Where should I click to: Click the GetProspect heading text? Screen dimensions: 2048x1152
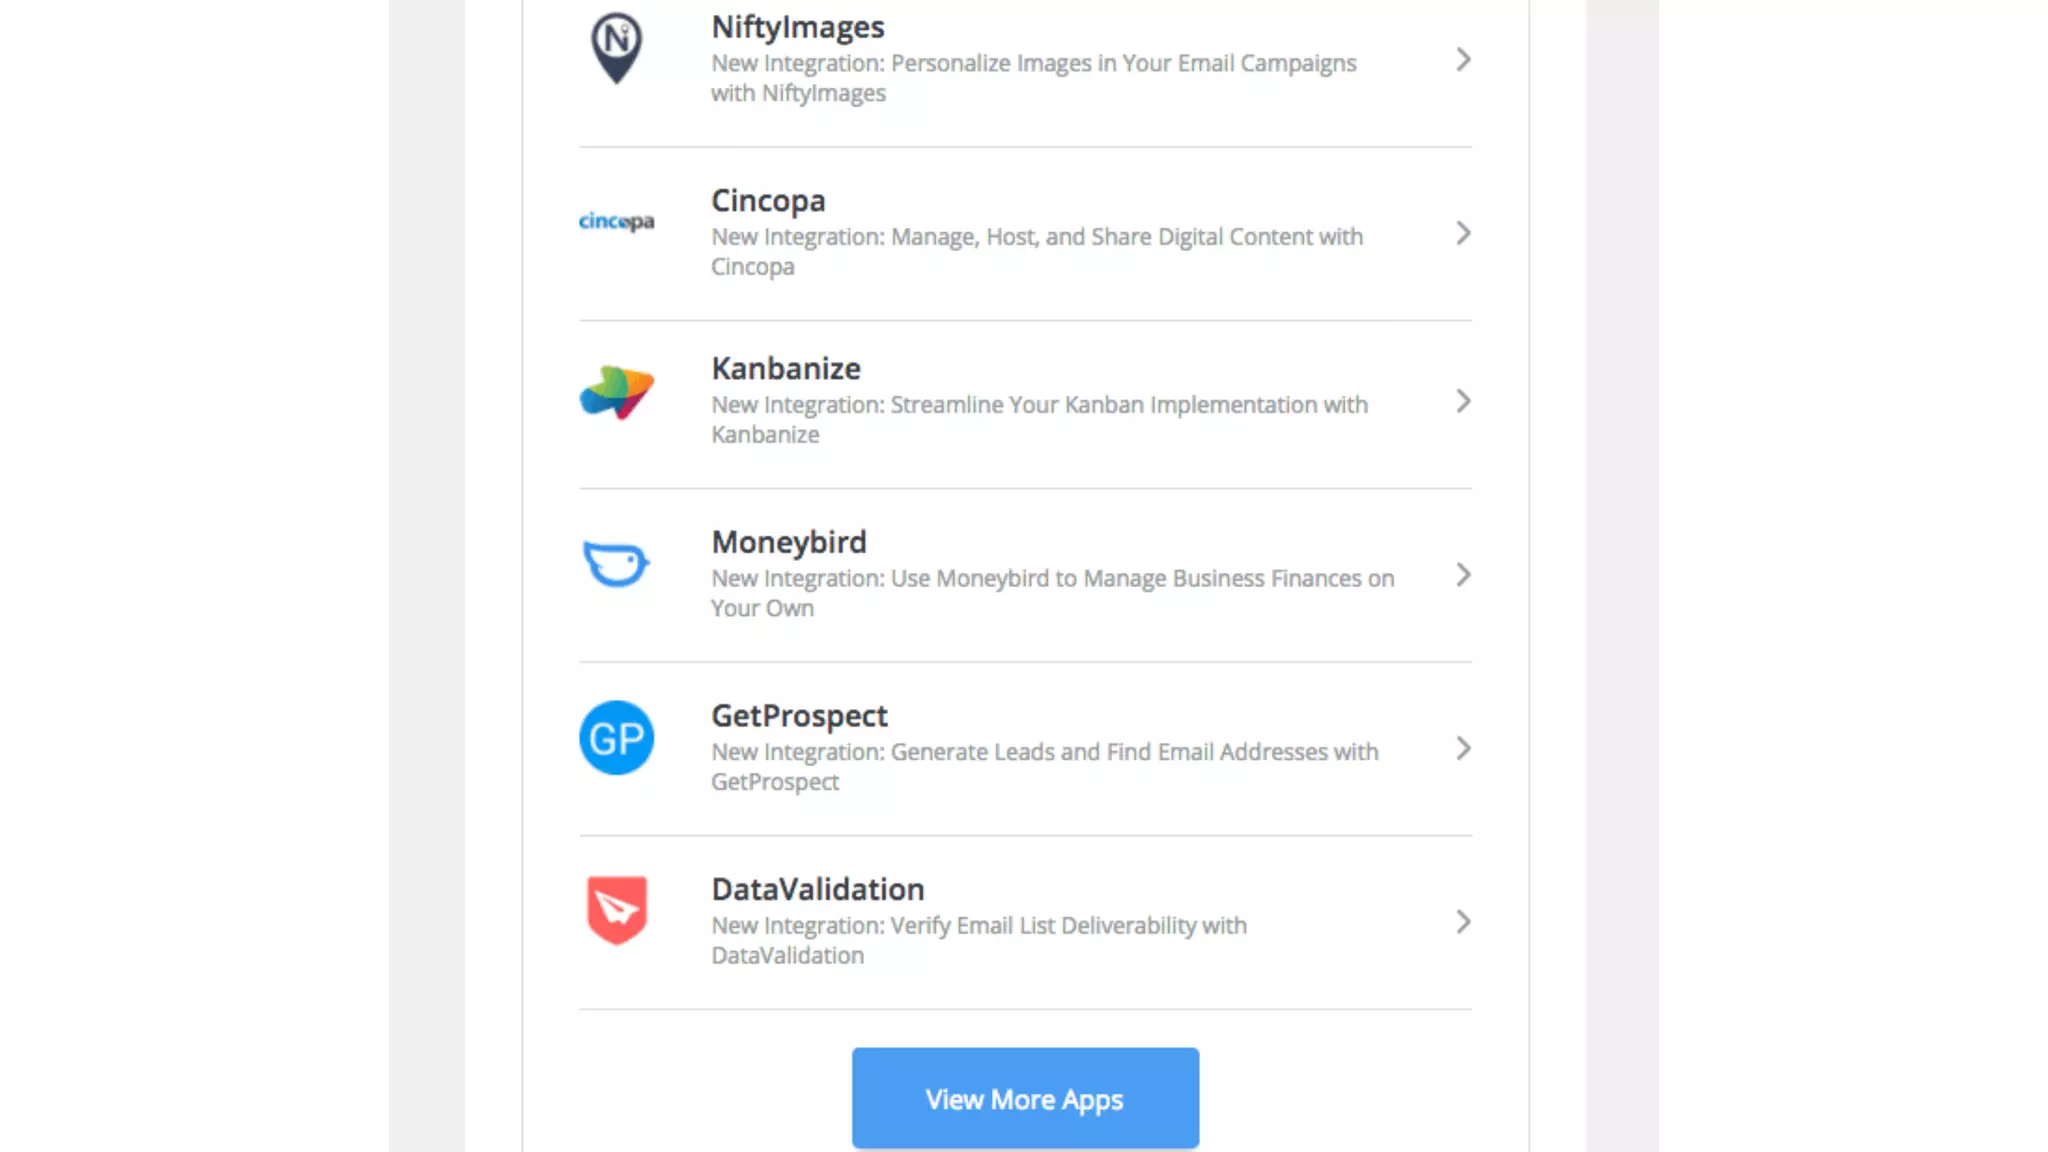[798, 716]
